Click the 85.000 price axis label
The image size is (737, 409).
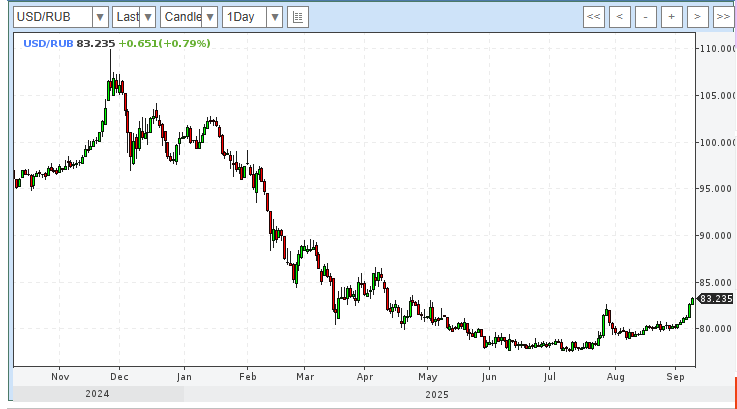point(716,283)
